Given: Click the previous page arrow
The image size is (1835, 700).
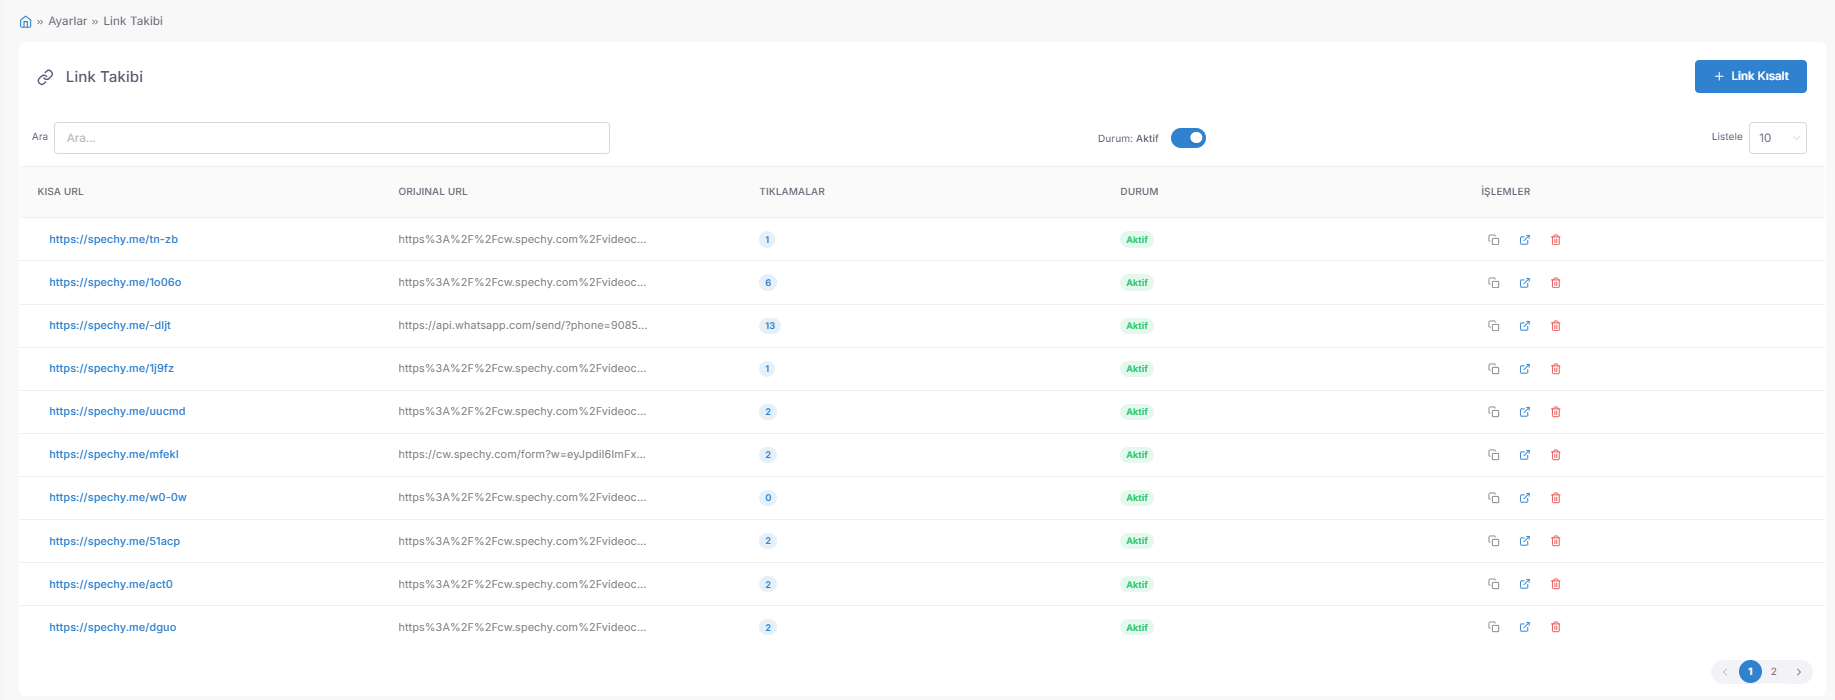Looking at the screenshot, I should [1725, 672].
